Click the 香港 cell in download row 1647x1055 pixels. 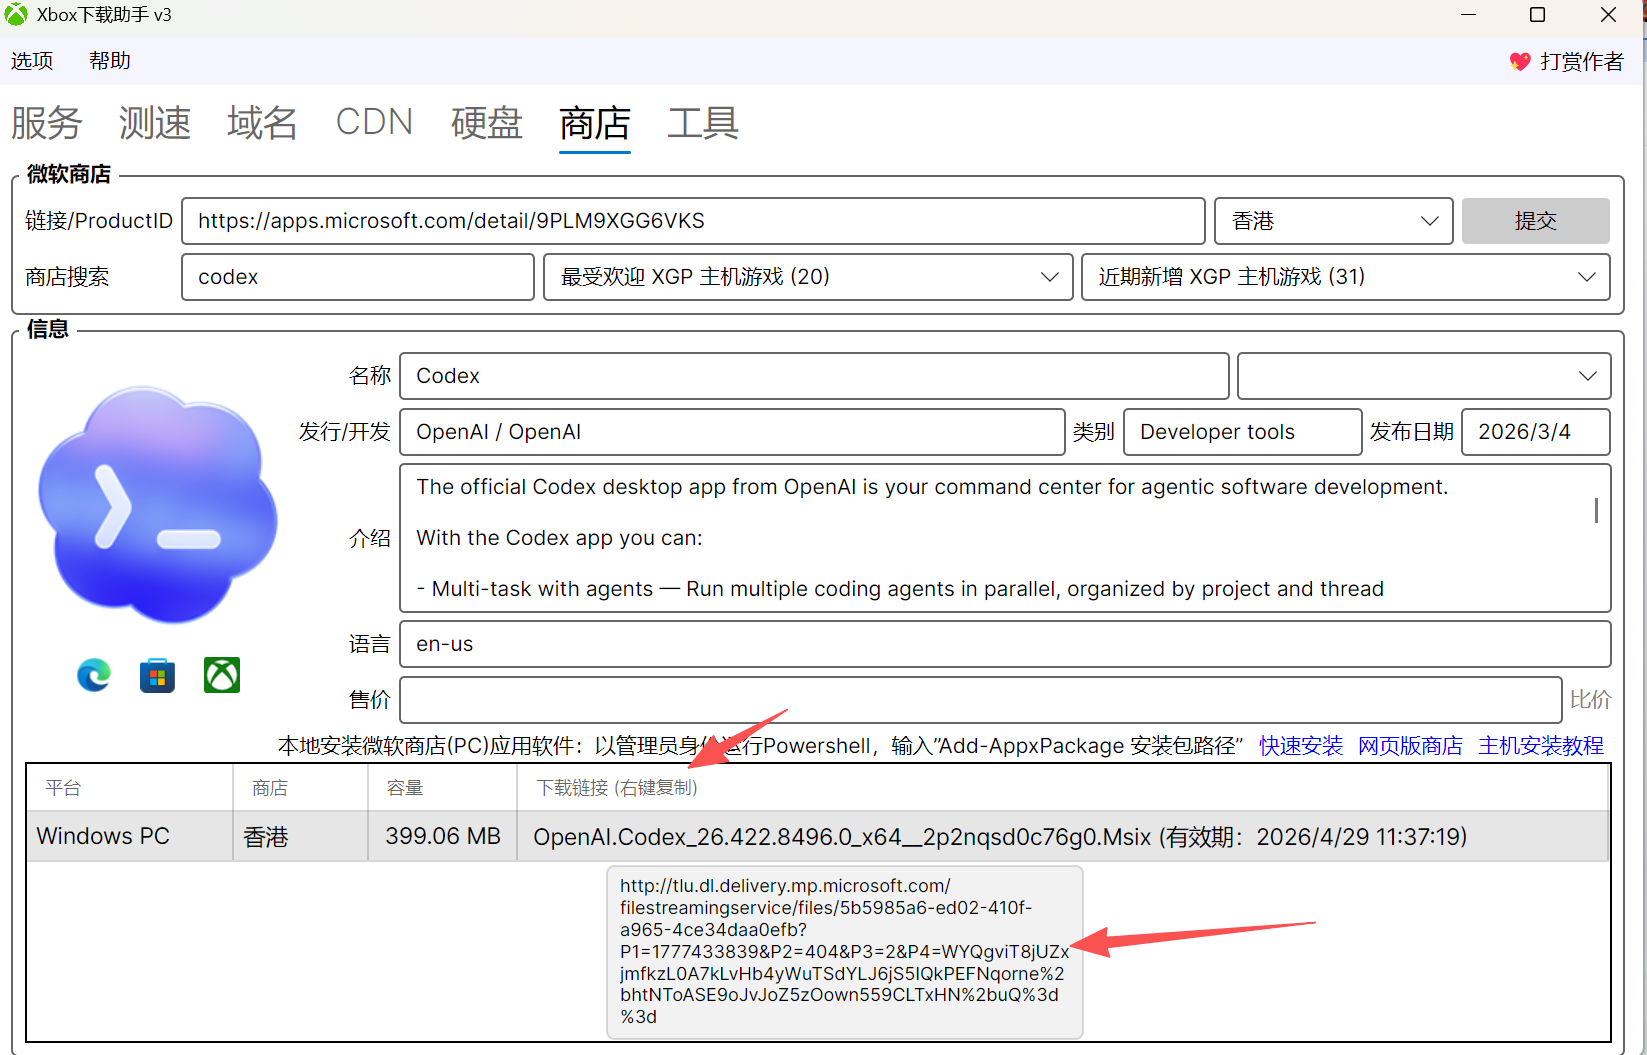click(x=301, y=836)
